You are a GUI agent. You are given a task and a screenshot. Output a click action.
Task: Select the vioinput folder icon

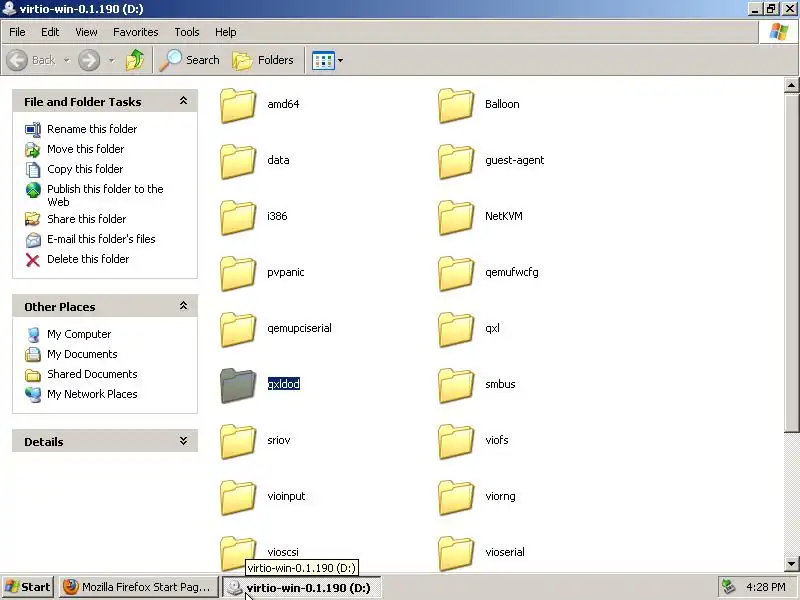238,498
